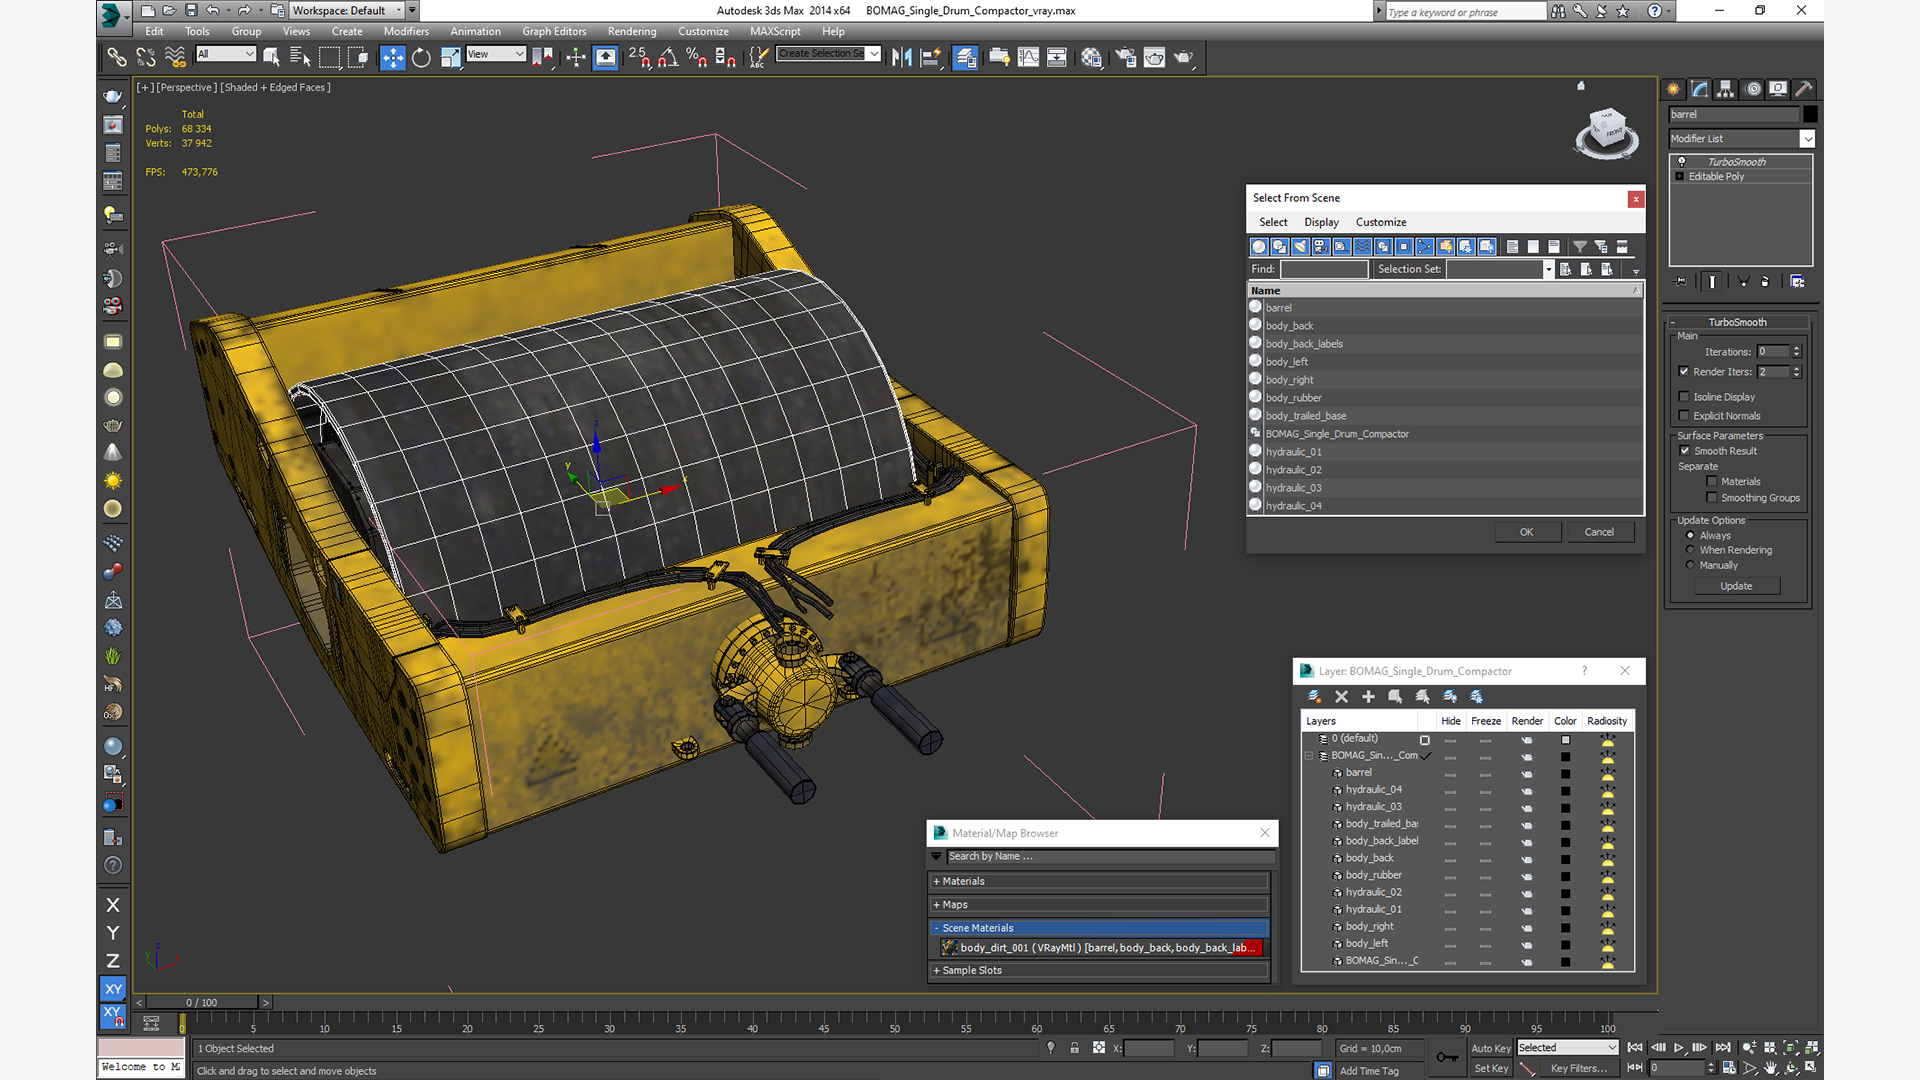Select the Always update option

[1690, 536]
